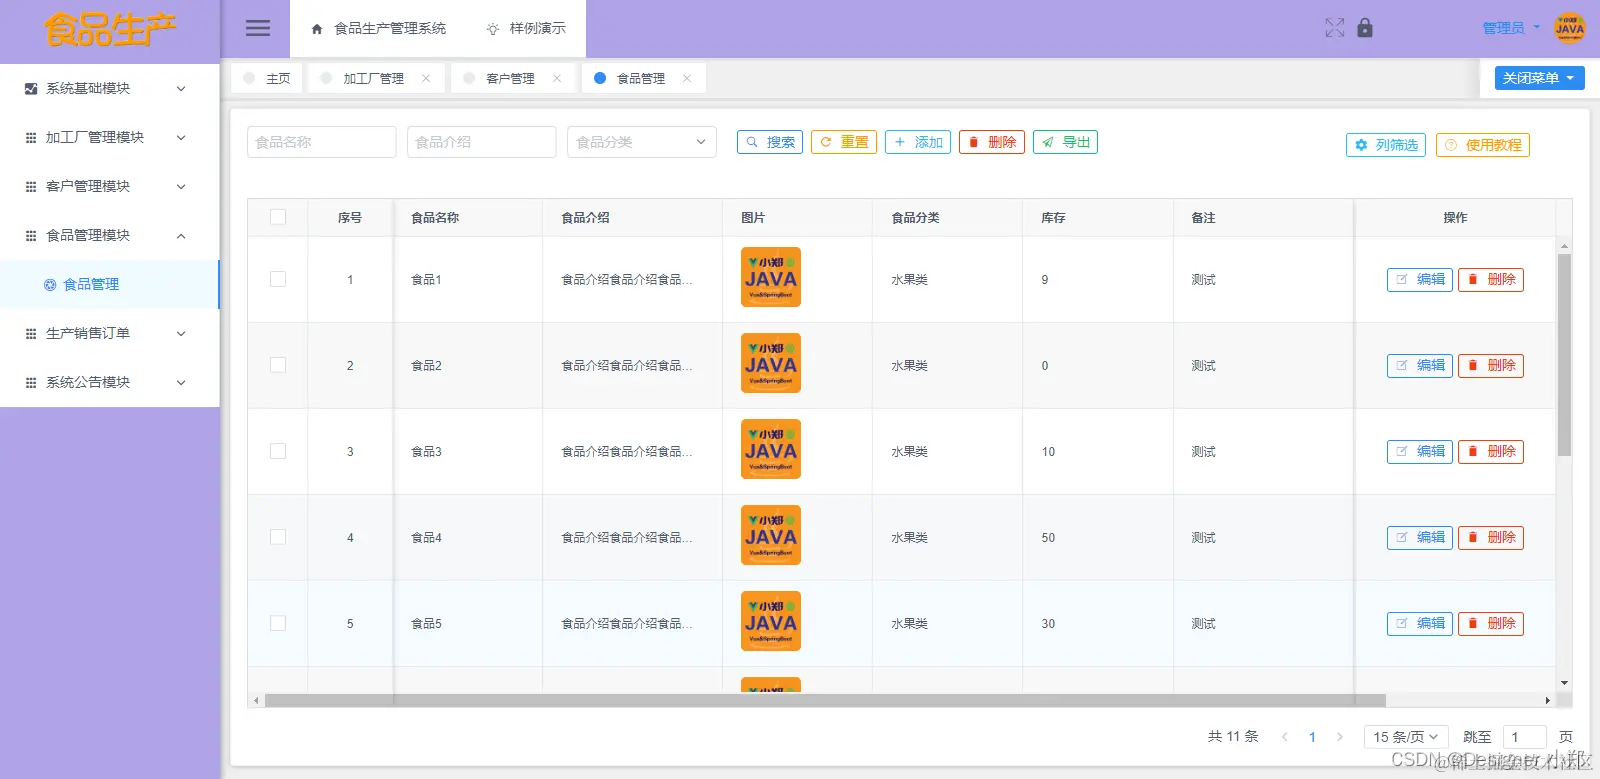Close the 加工厂管理 tab
The image size is (1600, 779).
click(426, 78)
